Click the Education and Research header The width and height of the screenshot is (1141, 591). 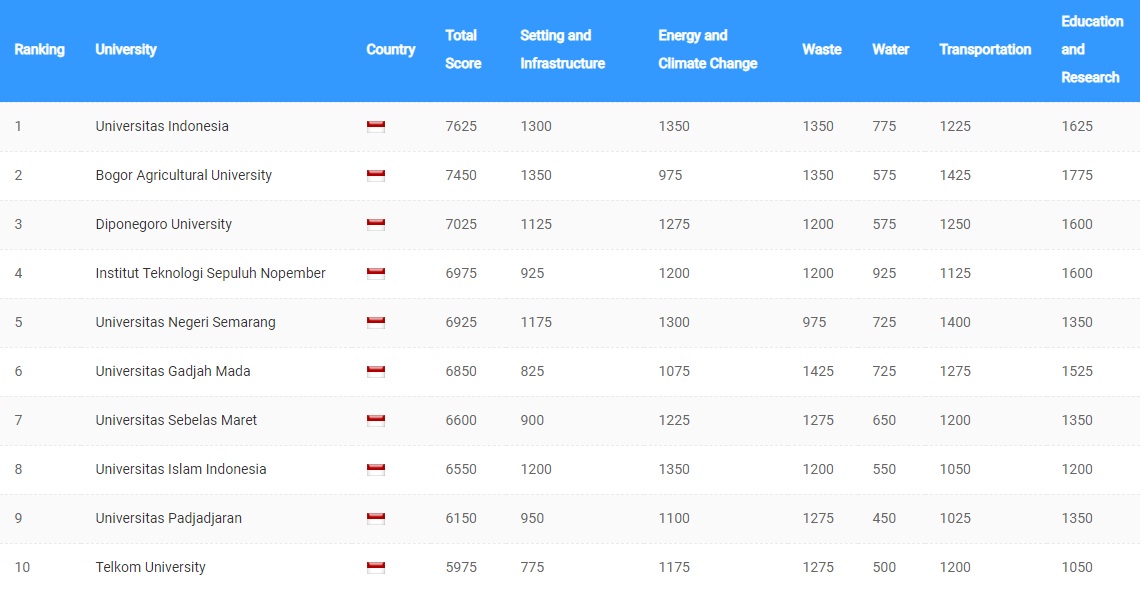[x=1091, y=50]
